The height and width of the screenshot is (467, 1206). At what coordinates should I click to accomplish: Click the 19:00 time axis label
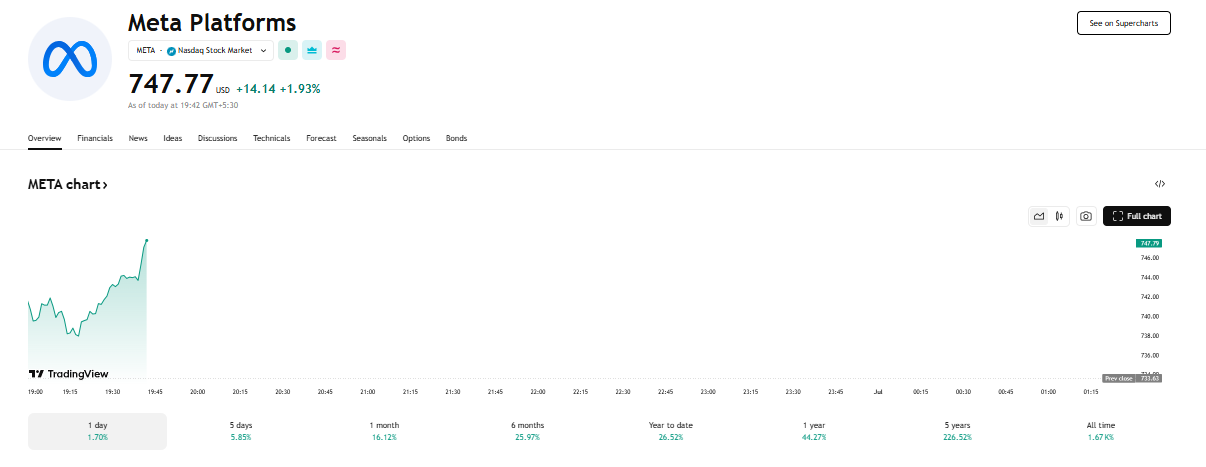[x=35, y=392]
